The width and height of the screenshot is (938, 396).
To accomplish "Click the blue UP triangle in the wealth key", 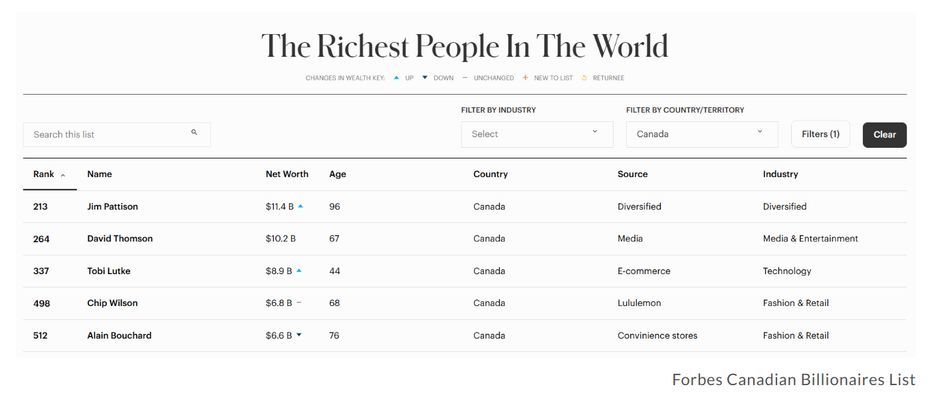I will pyautogui.click(x=397, y=77).
